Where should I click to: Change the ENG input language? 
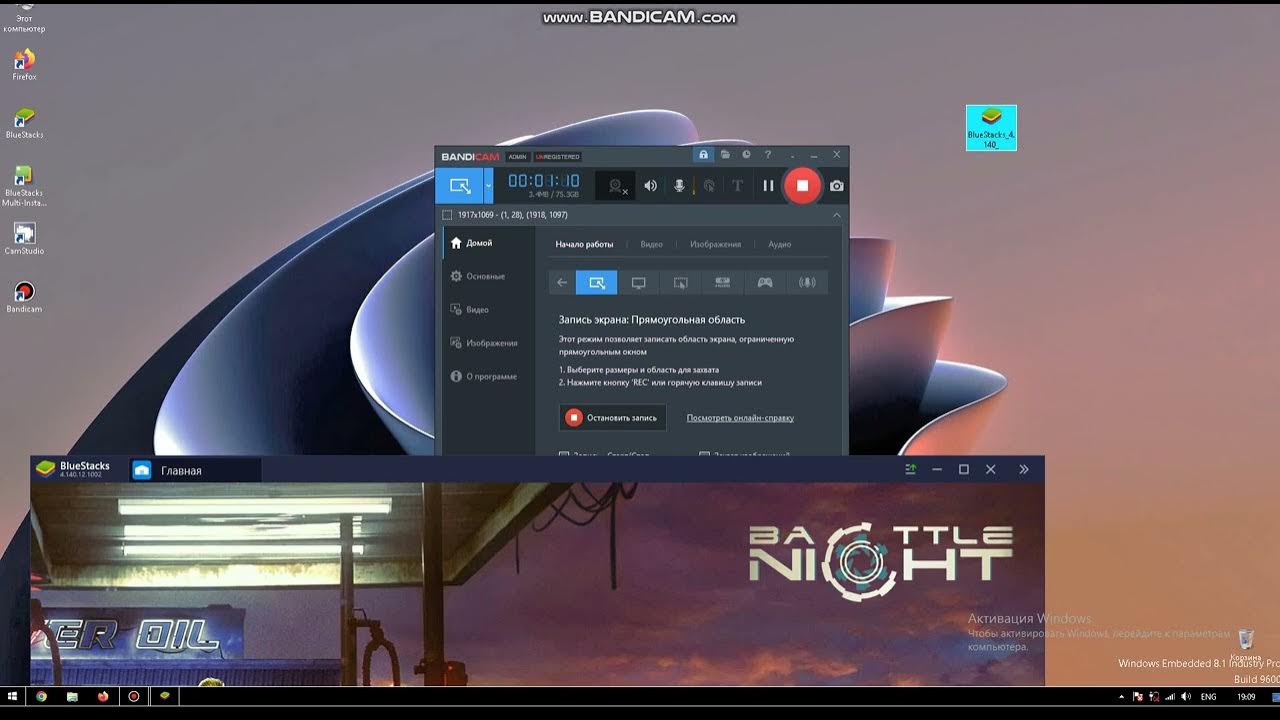click(x=1209, y=696)
